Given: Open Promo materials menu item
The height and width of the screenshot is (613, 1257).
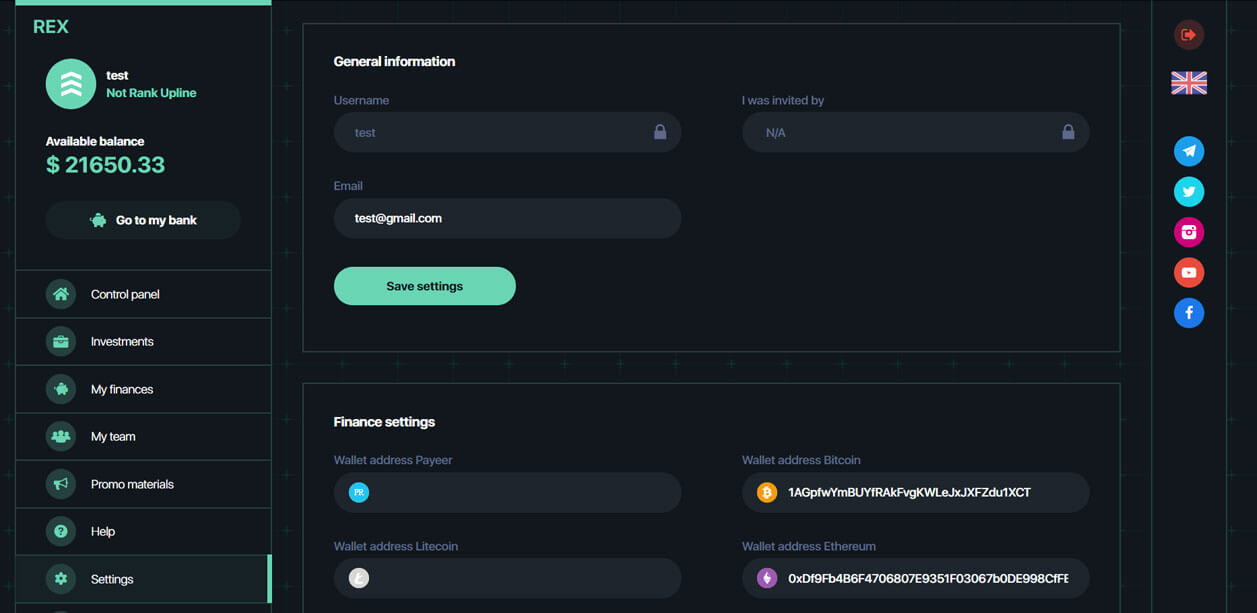Looking at the screenshot, I should 143,484.
